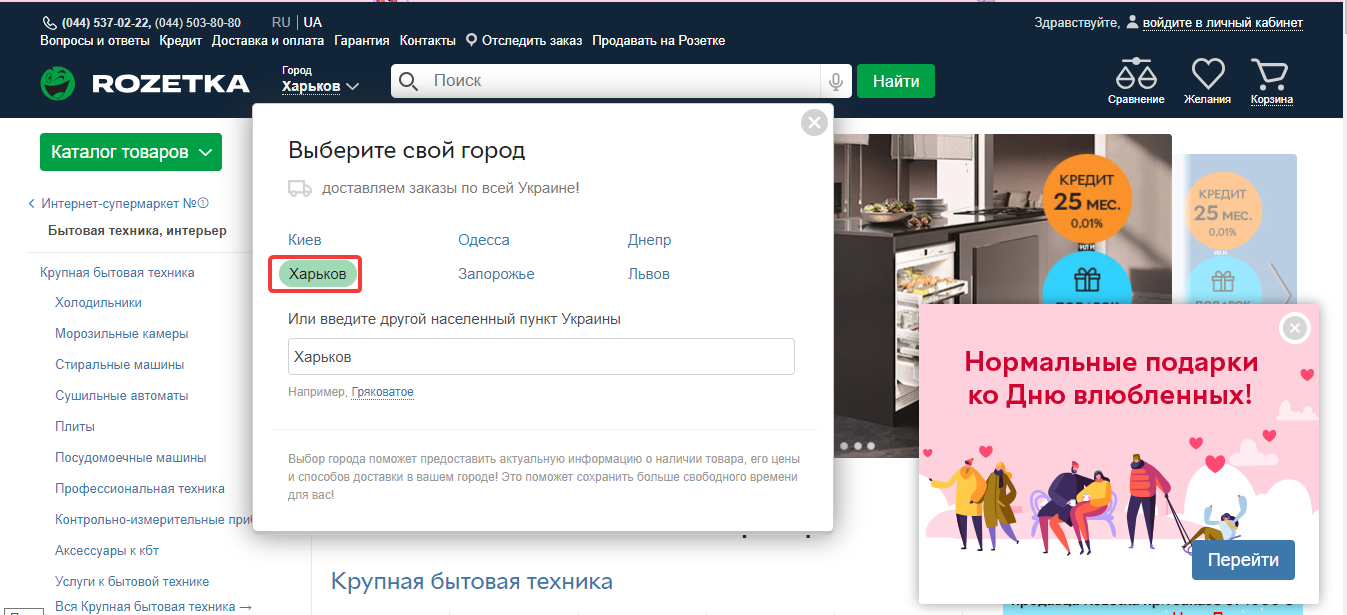Close the Valentine's gifts promo popup
Image resolution: width=1347 pixels, height=615 pixels.
click(x=1295, y=328)
